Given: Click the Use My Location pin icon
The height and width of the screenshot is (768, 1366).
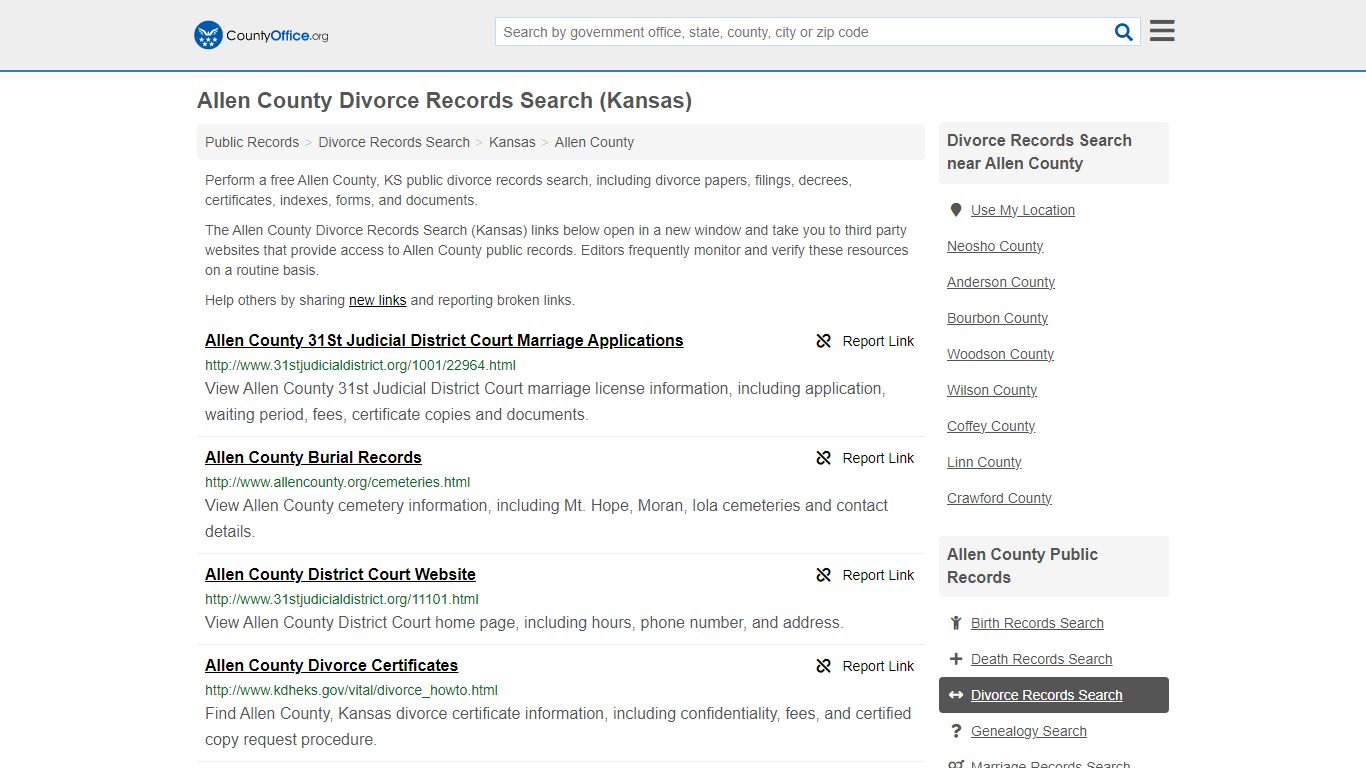Looking at the screenshot, I should (956, 210).
